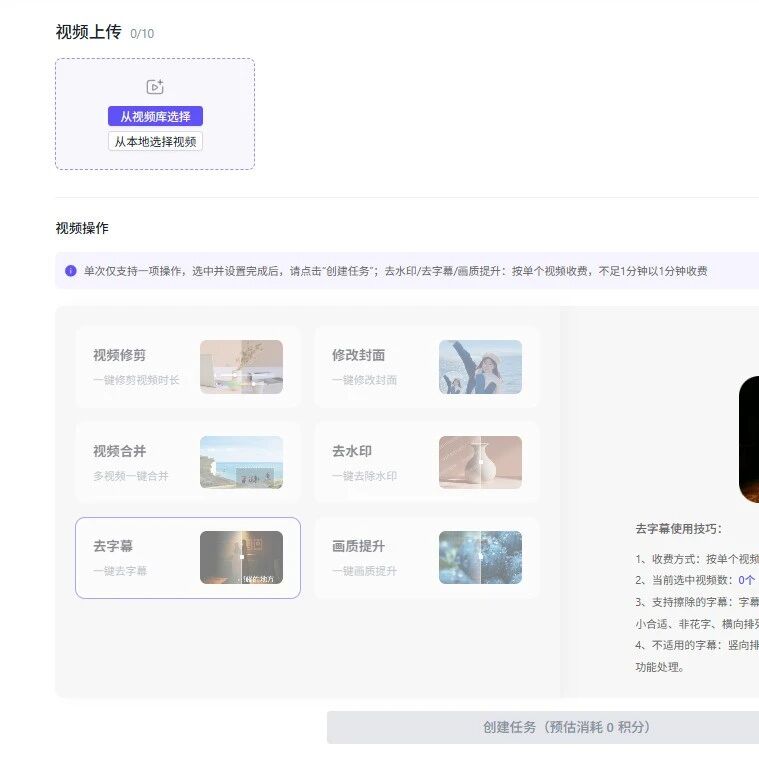The width and height of the screenshot is (759, 760).
Task: Click 从视频库选择 button
Action: pyautogui.click(x=155, y=116)
